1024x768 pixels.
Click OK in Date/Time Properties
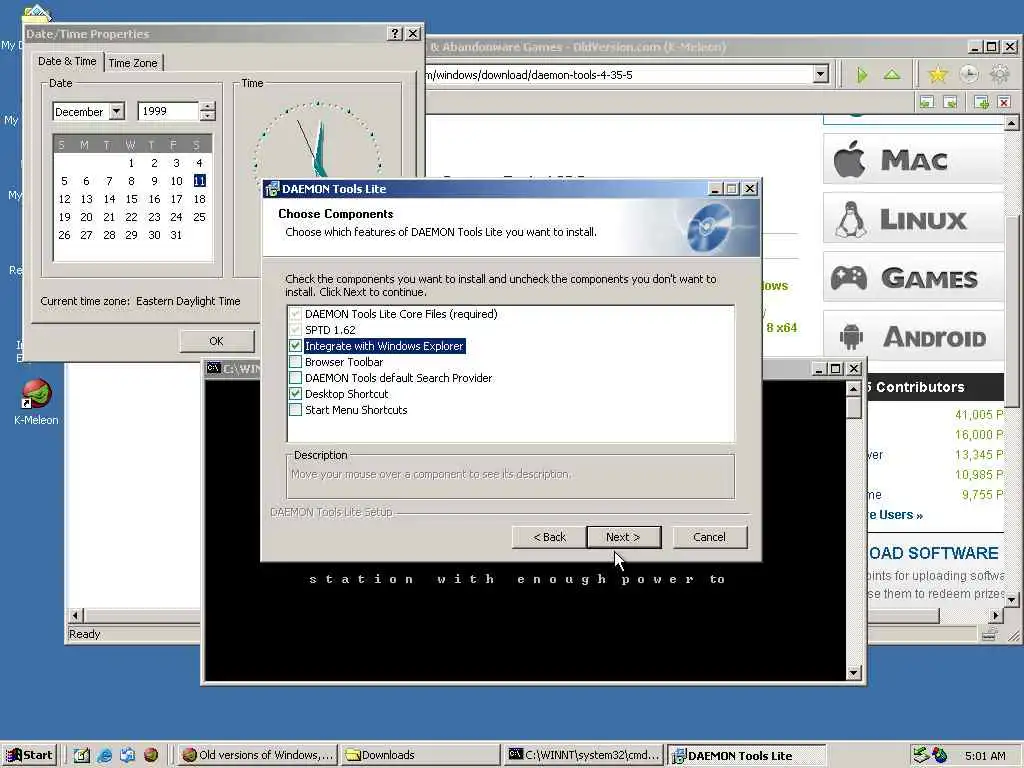[216, 341]
